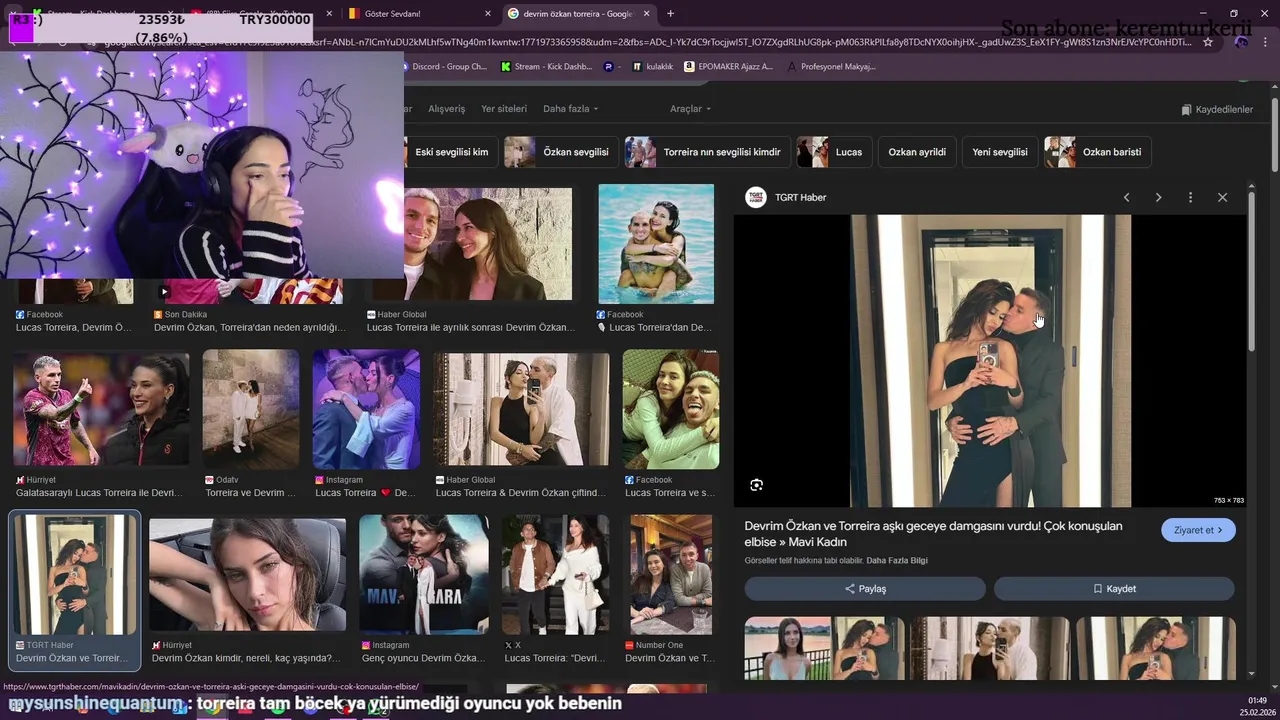
Task: Open a new browser tab
Action: pos(670,13)
